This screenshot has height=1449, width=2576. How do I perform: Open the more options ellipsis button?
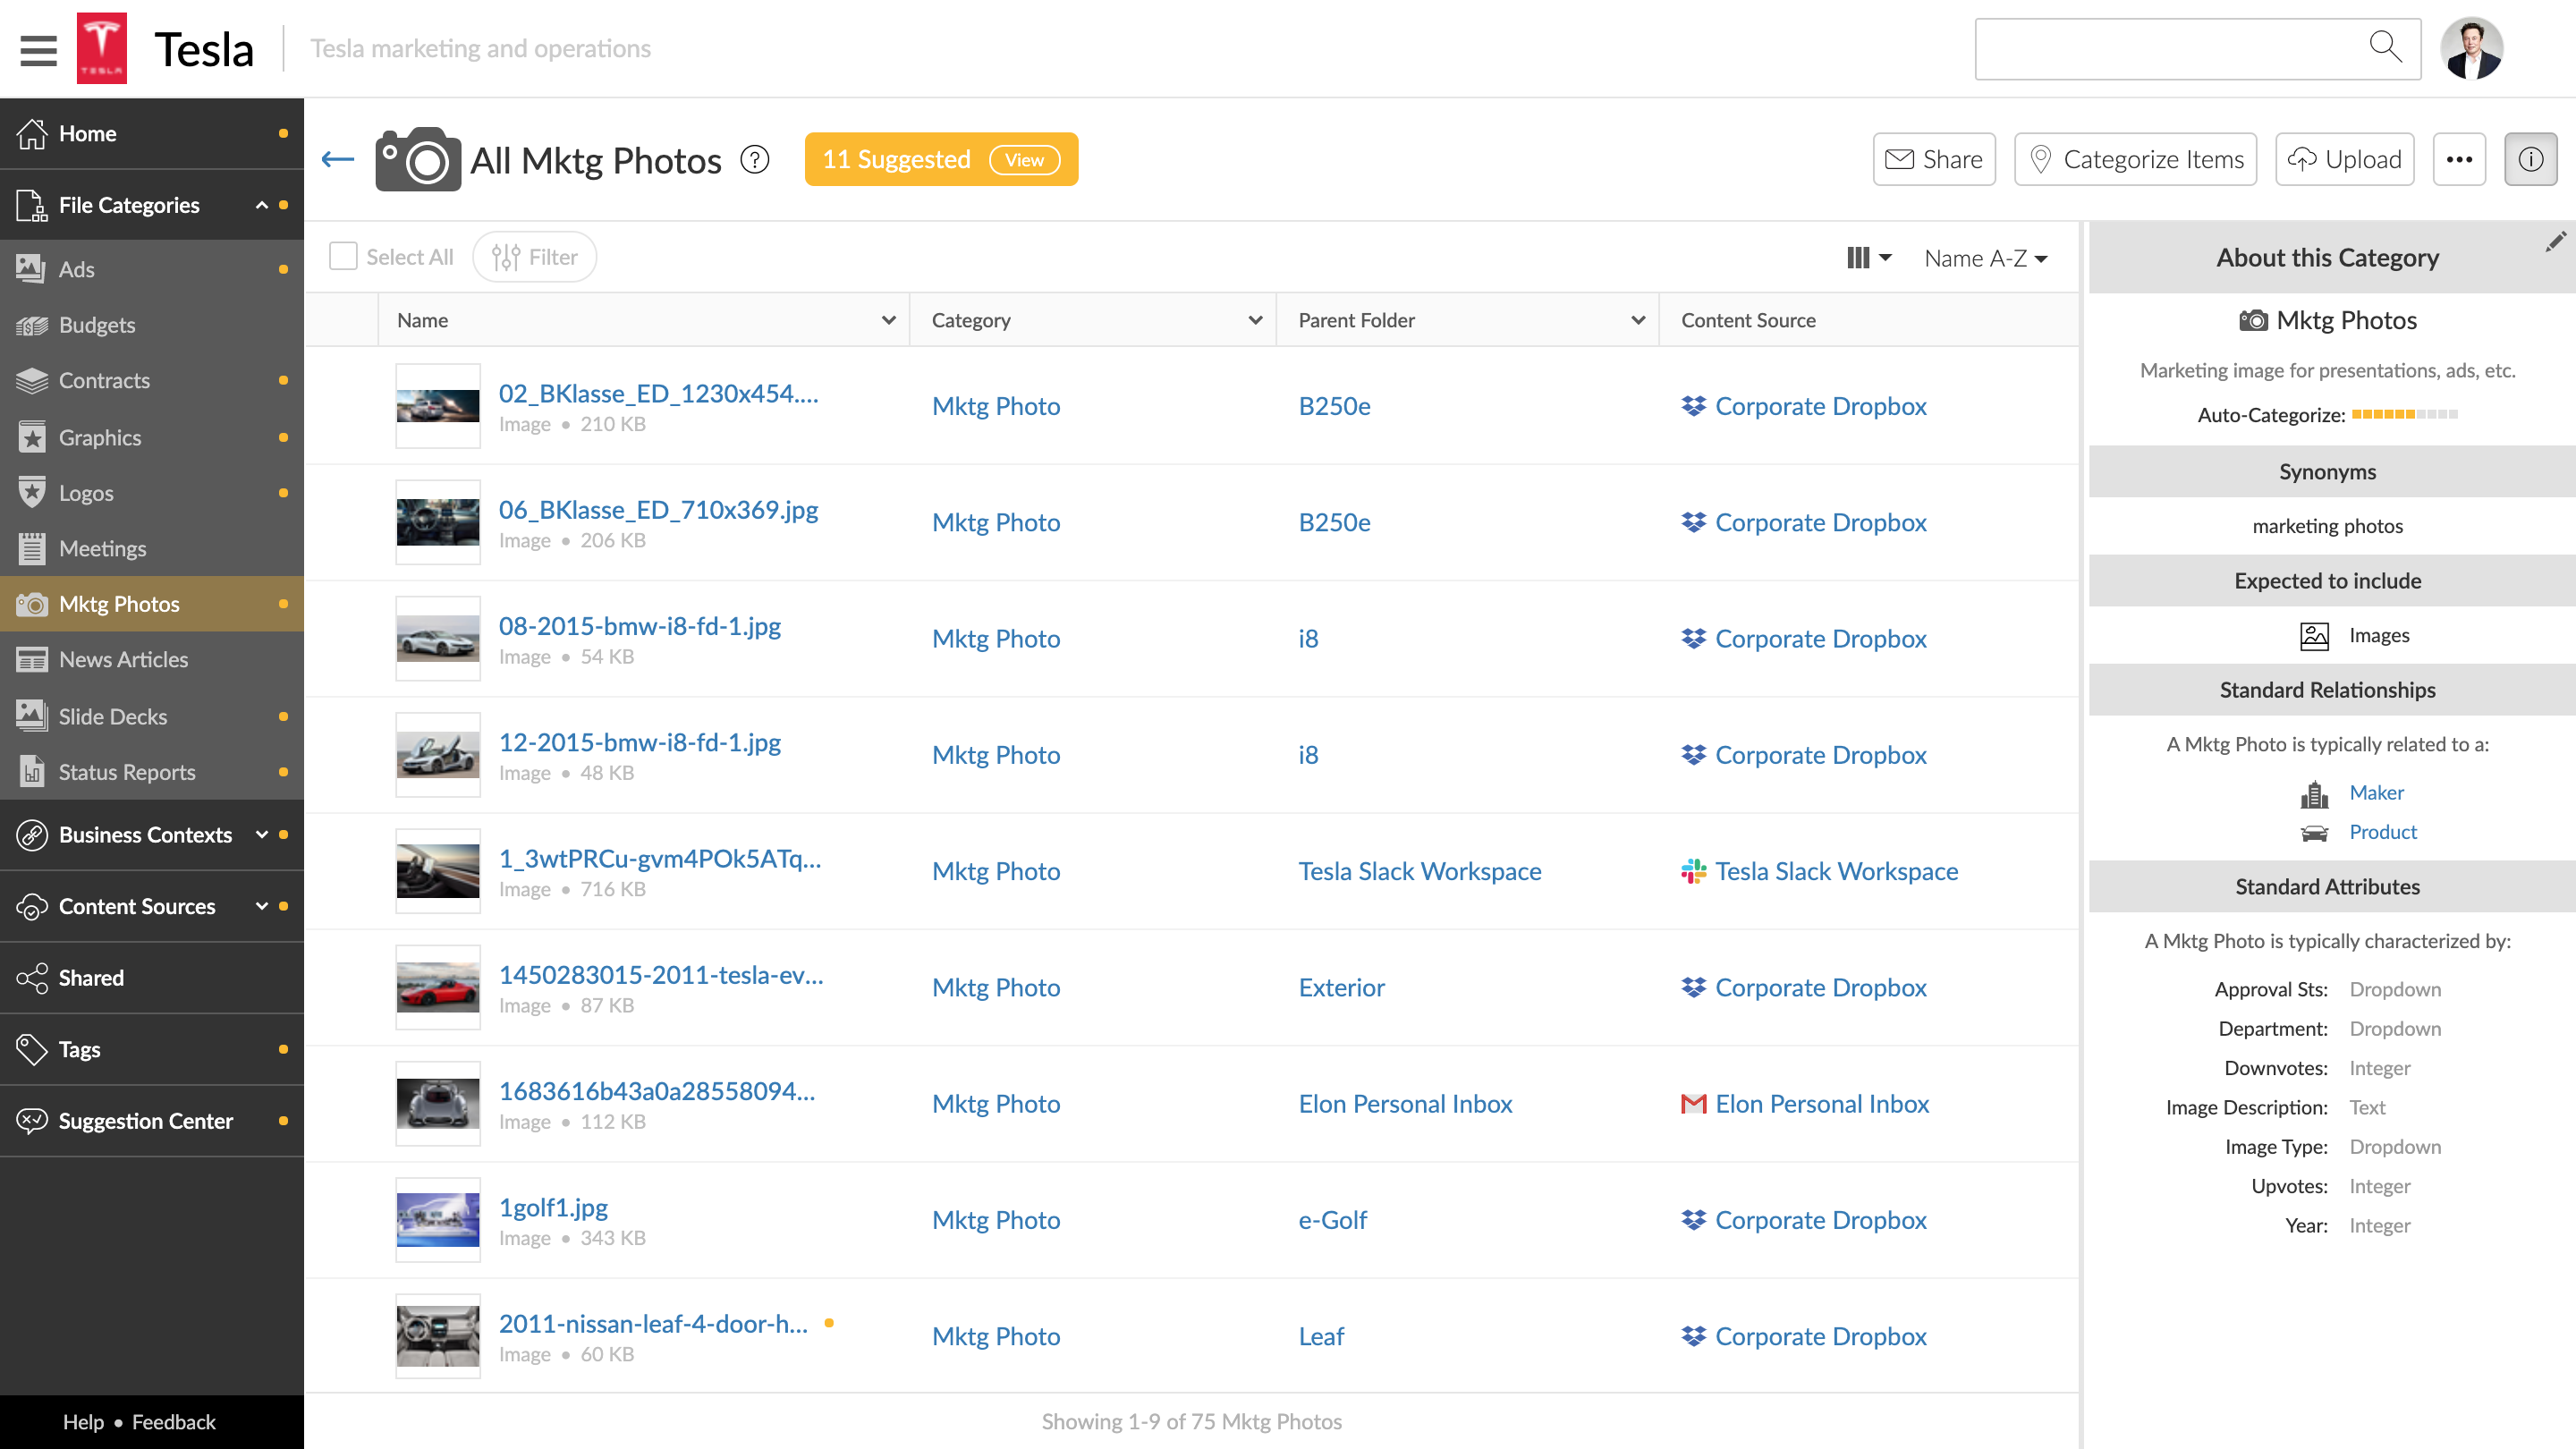2459,159
